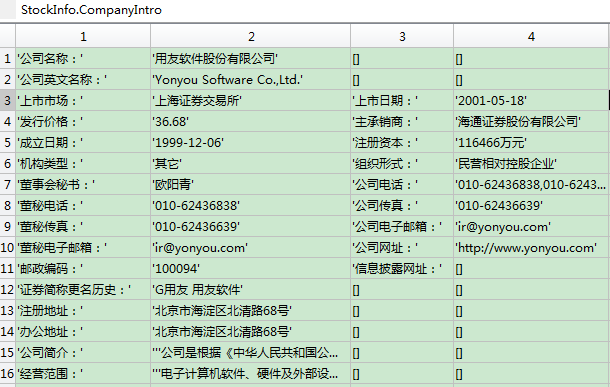The width and height of the screenshot is (610, 387).
Task: Click the '其它' cell
Action: pyautogui.click(x=251, y=164)
